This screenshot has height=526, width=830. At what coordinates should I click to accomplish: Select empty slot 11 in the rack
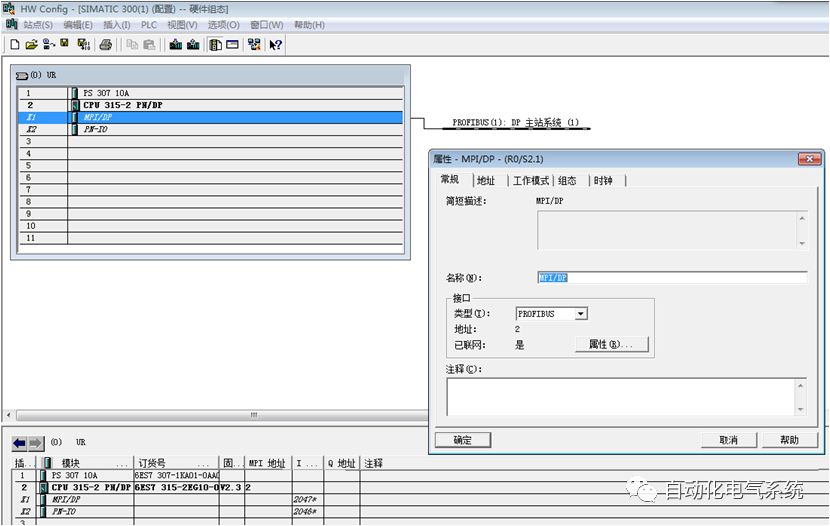[x=210, y=238]
